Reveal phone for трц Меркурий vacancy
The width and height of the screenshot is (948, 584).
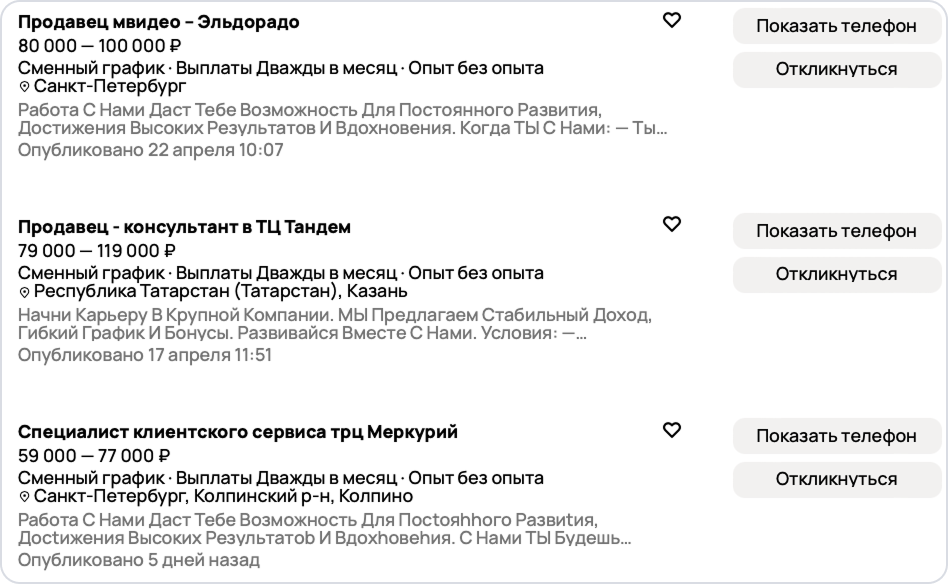(x=836, y=436)
